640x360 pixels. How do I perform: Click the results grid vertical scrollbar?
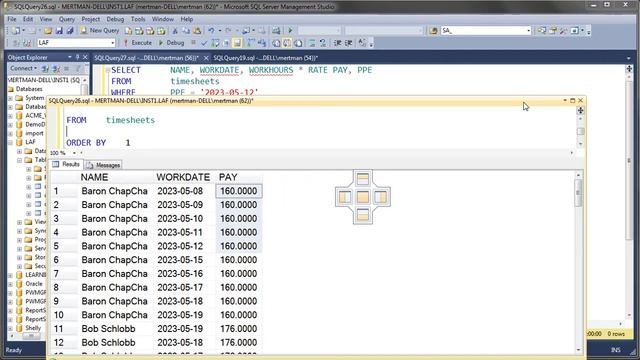[x=578, y=262]
